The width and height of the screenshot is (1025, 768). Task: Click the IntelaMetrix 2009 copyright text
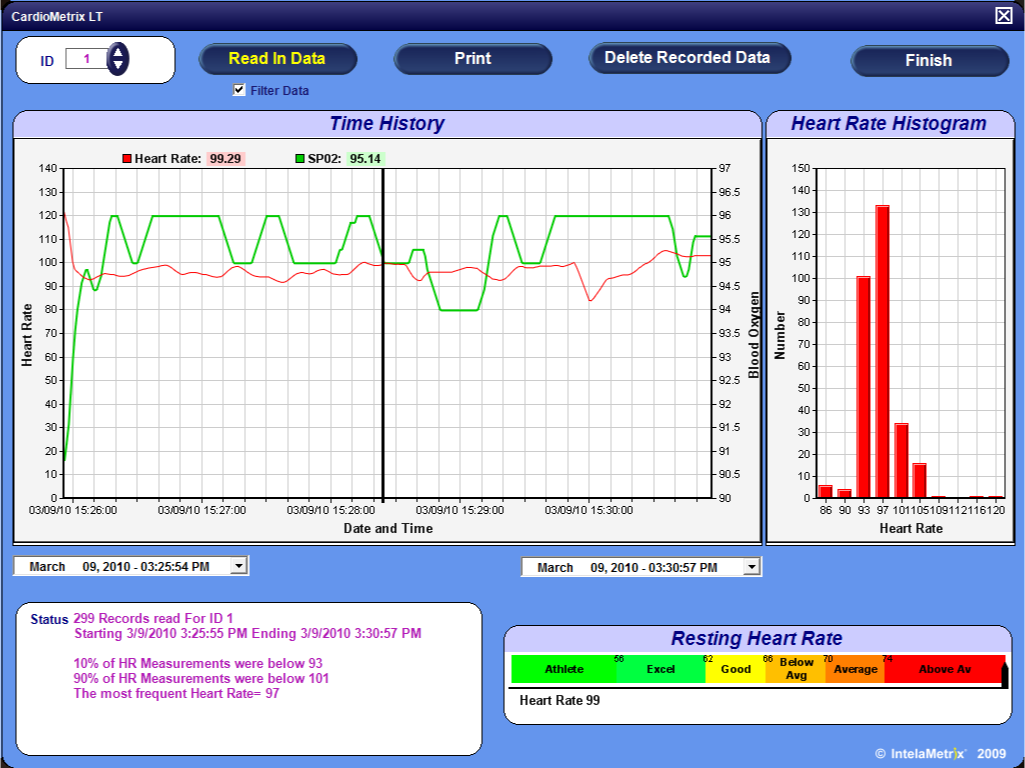click(x=941, y=754)
